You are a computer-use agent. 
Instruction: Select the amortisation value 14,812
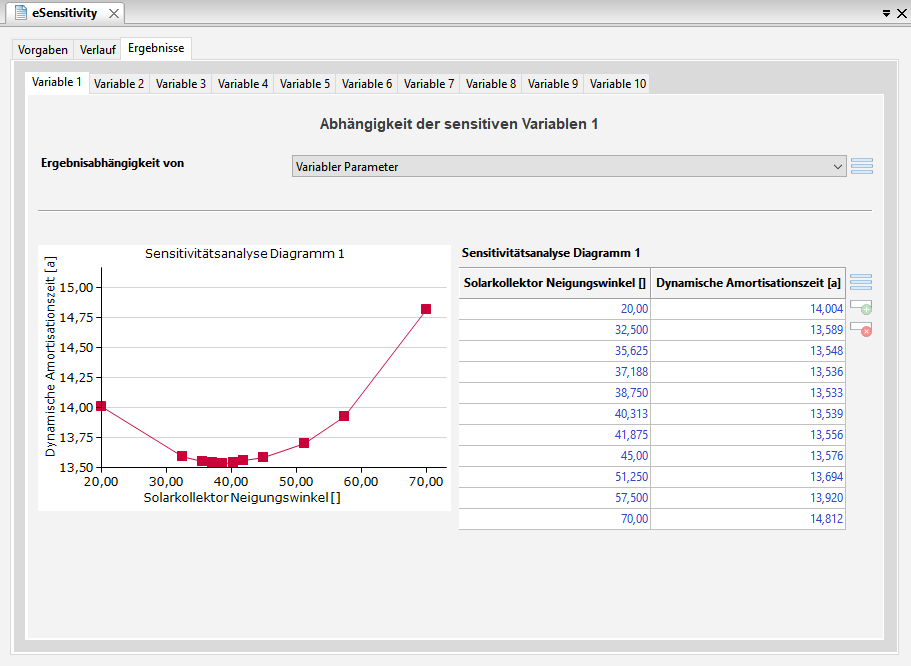pos(748,518)
